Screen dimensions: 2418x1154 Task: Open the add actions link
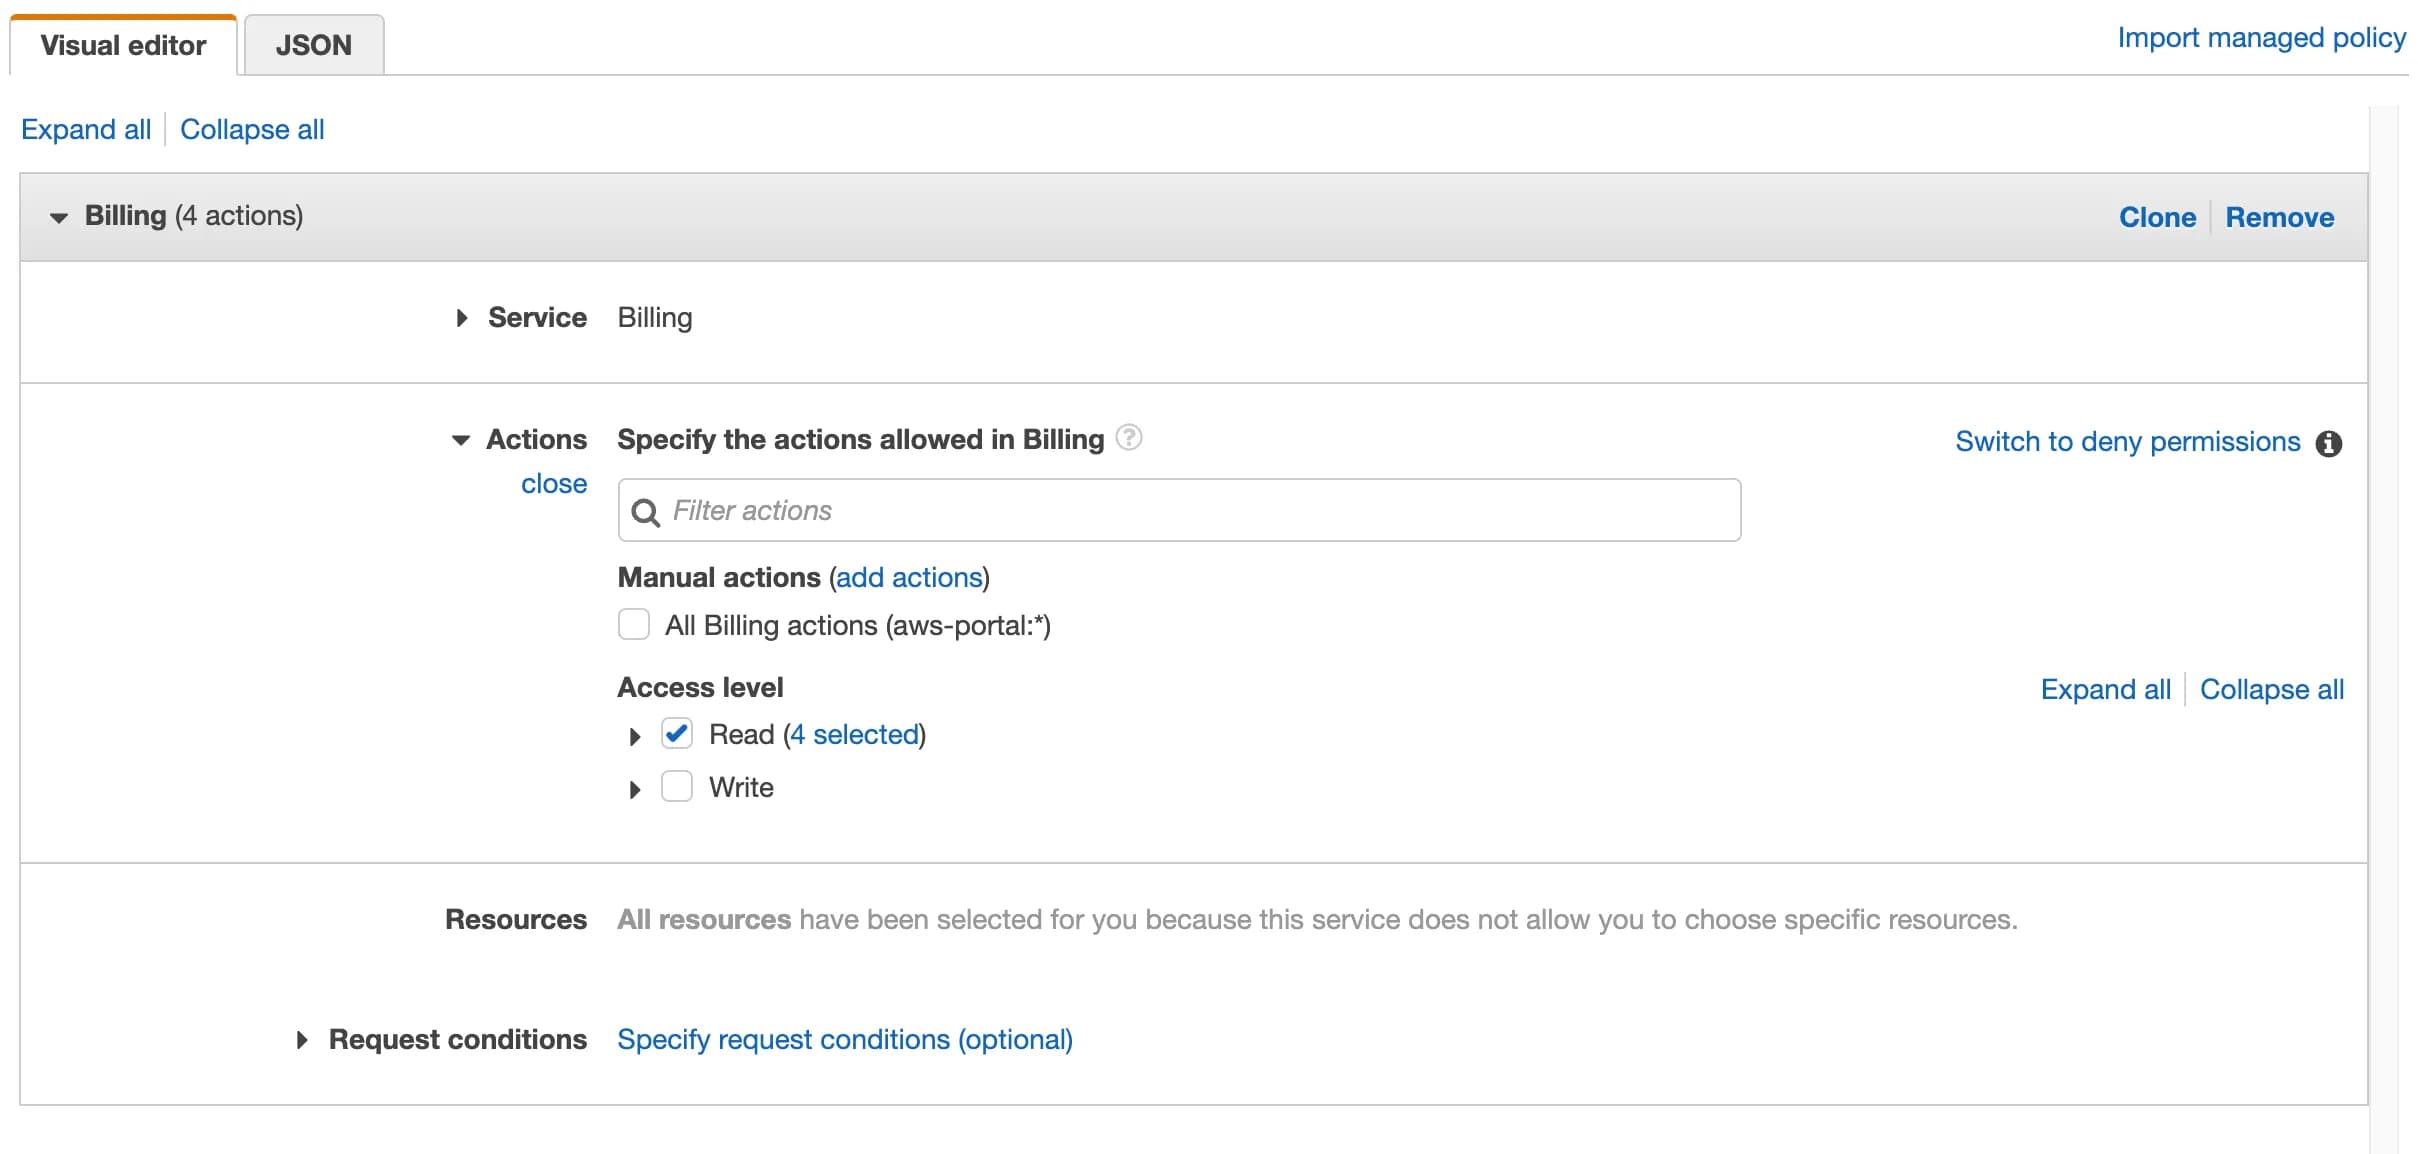pos(909,577)
